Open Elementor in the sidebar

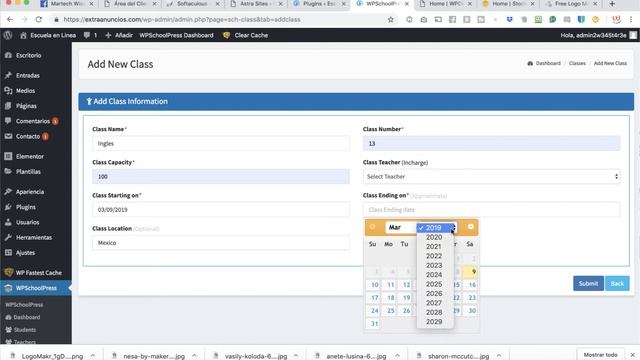click(29, 156)
